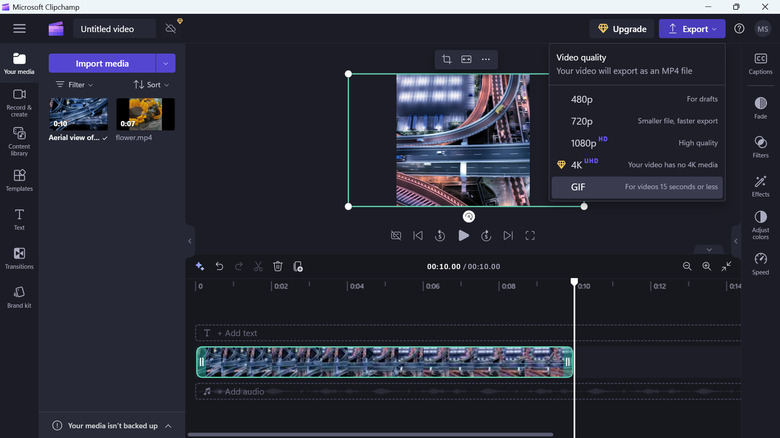
Task: Open the Filter dropdown
Action: tap(75, 85)
